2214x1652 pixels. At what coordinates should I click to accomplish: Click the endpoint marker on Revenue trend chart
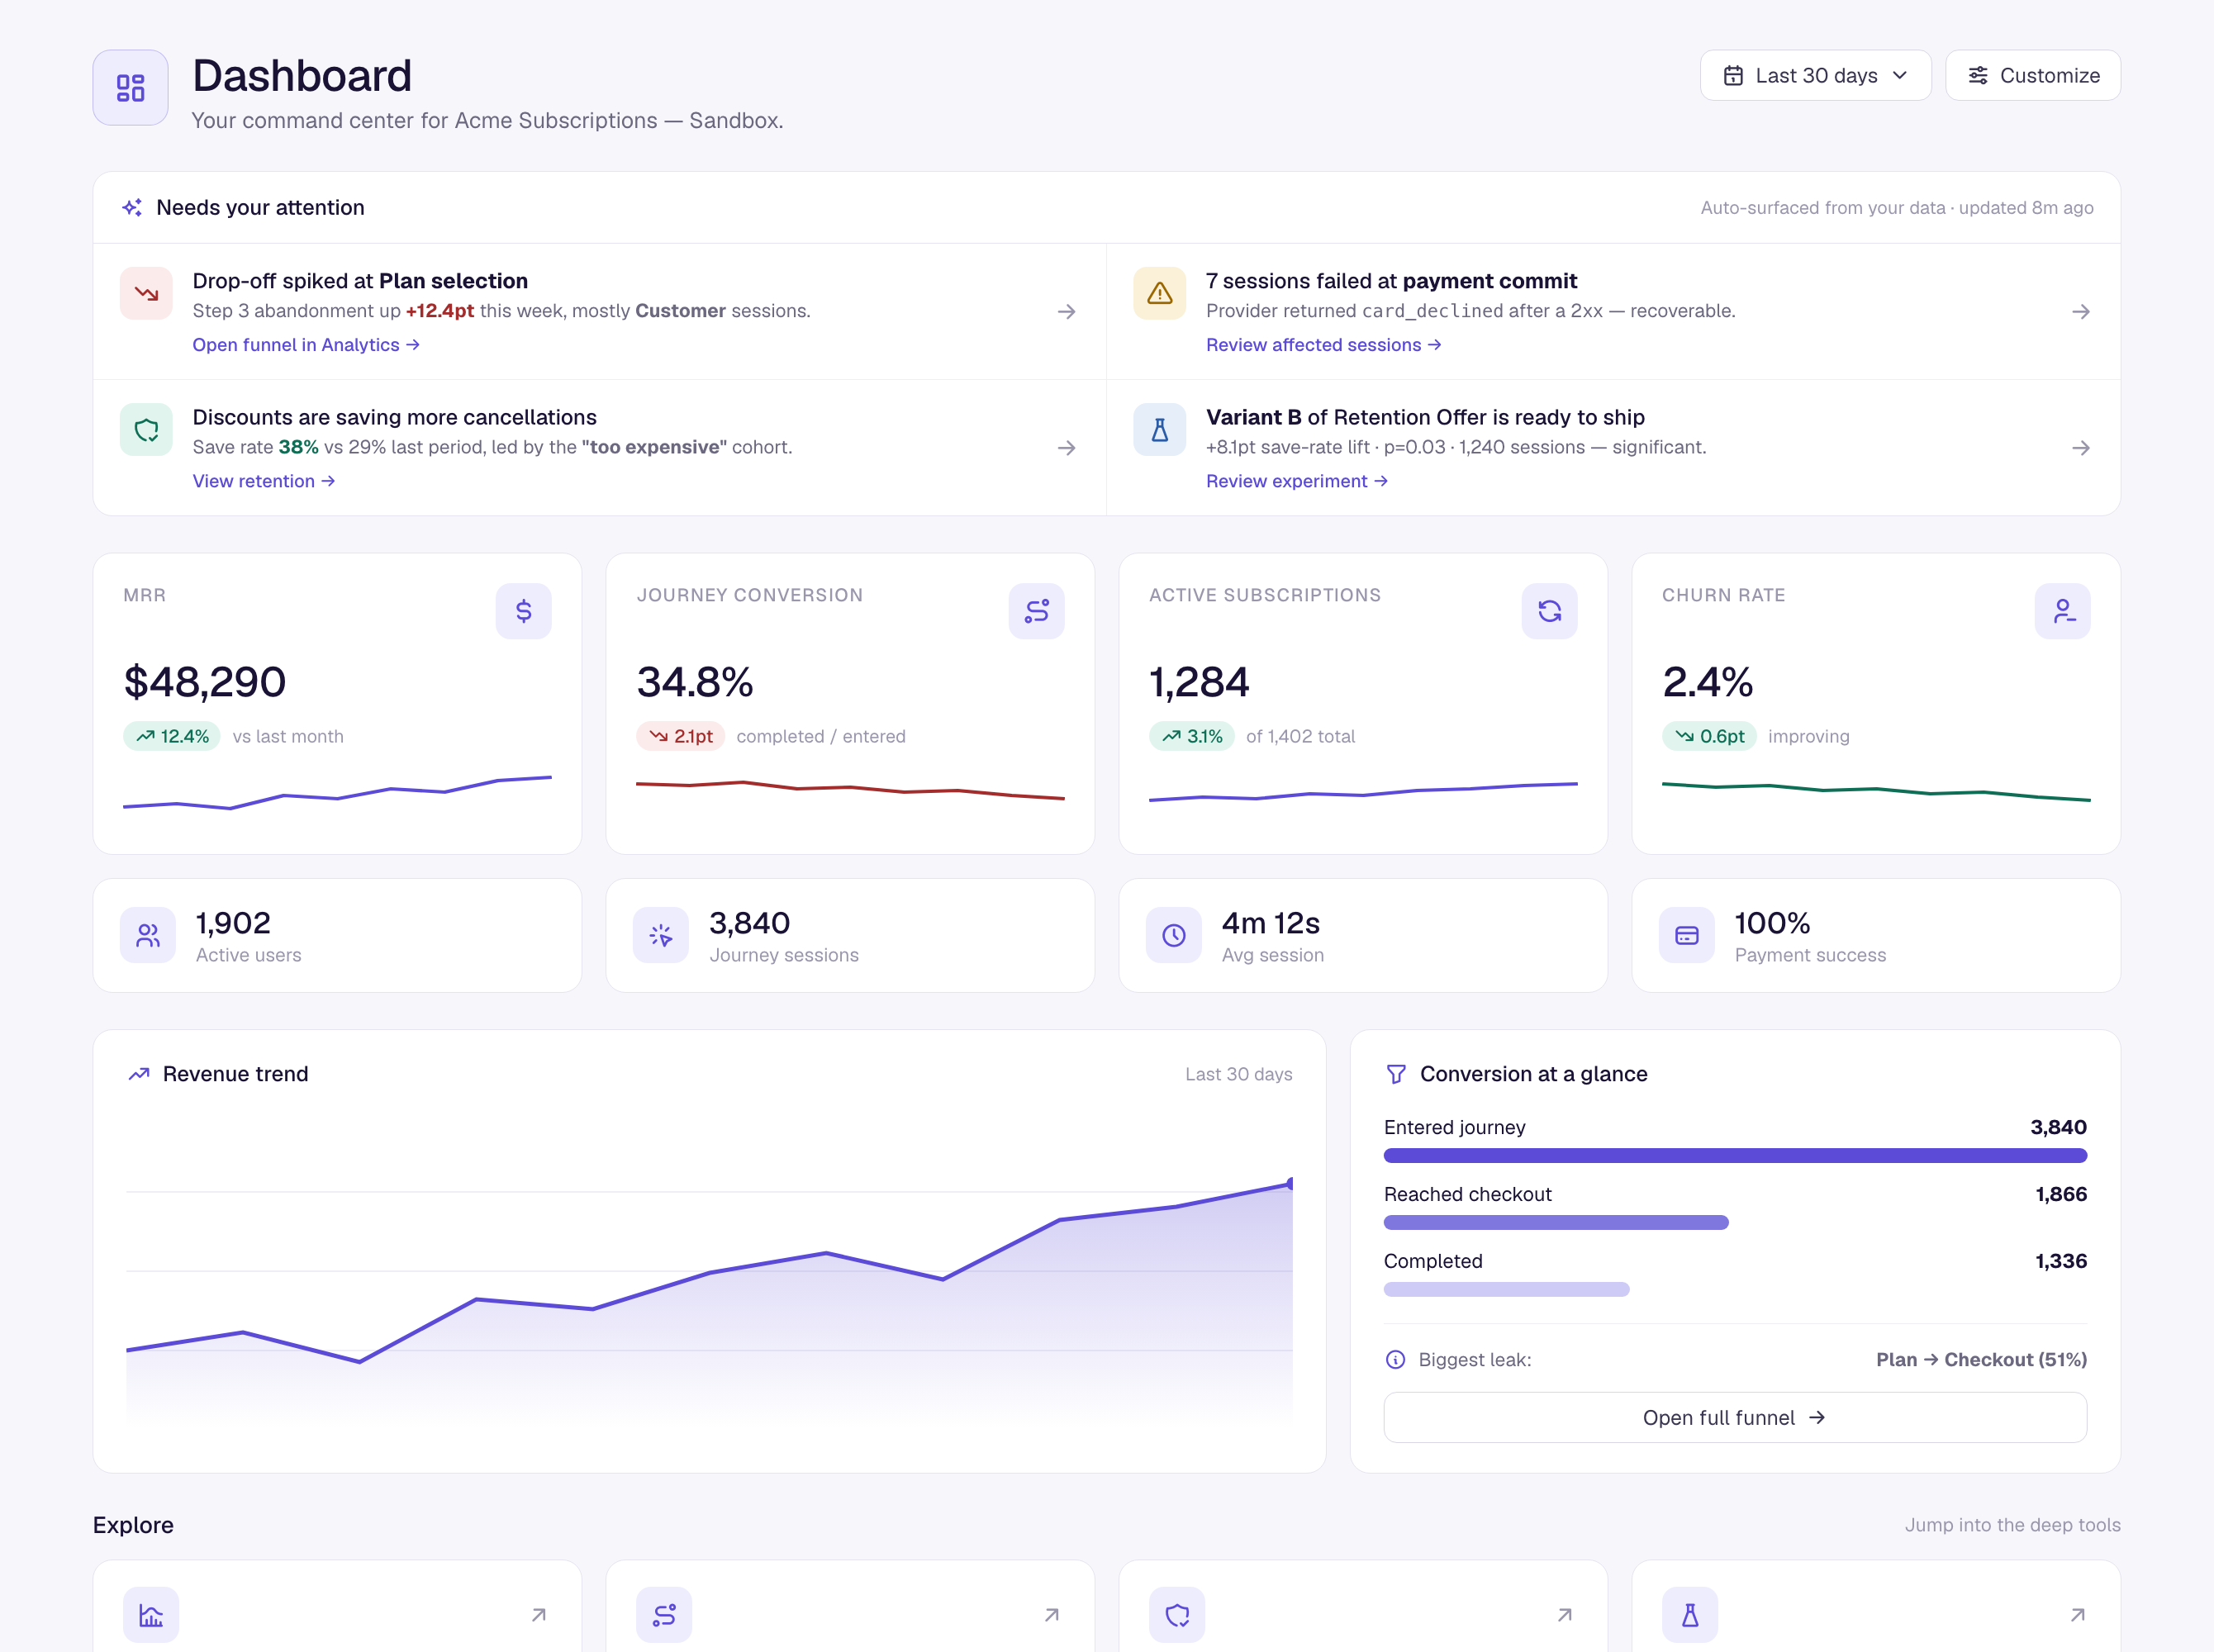click(x=1290, y=1184)
